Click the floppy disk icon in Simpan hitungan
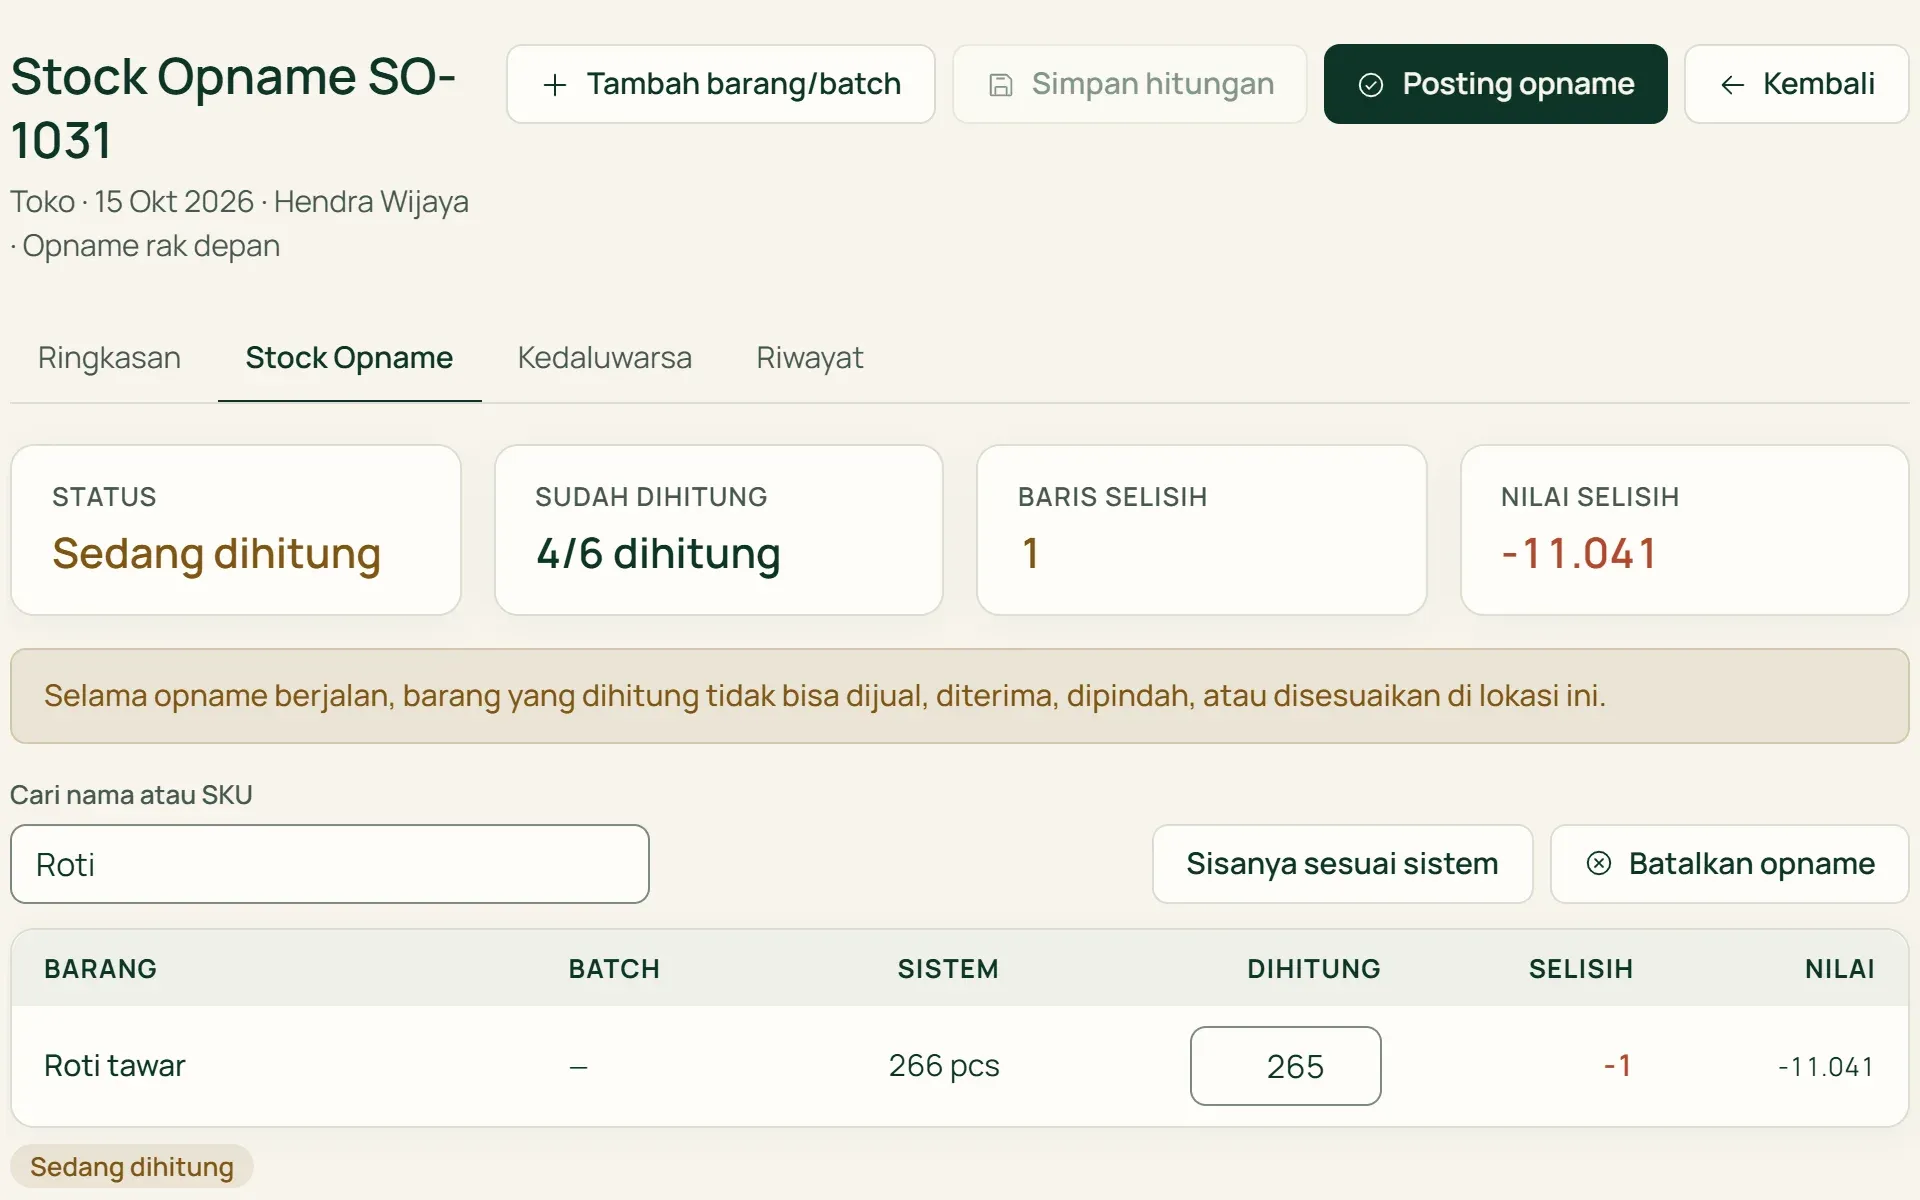Screen dimensions: 1920x1200 [x=1000, y=85]
